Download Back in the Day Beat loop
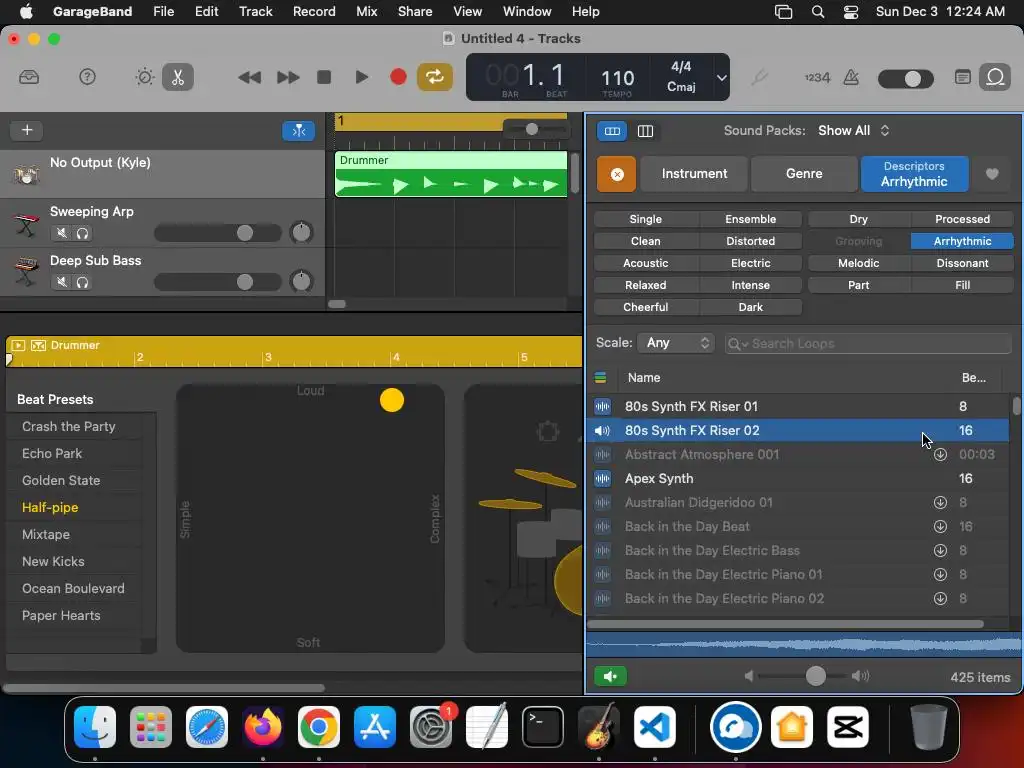The image size is (1024, 768). (x=940, y=526)
